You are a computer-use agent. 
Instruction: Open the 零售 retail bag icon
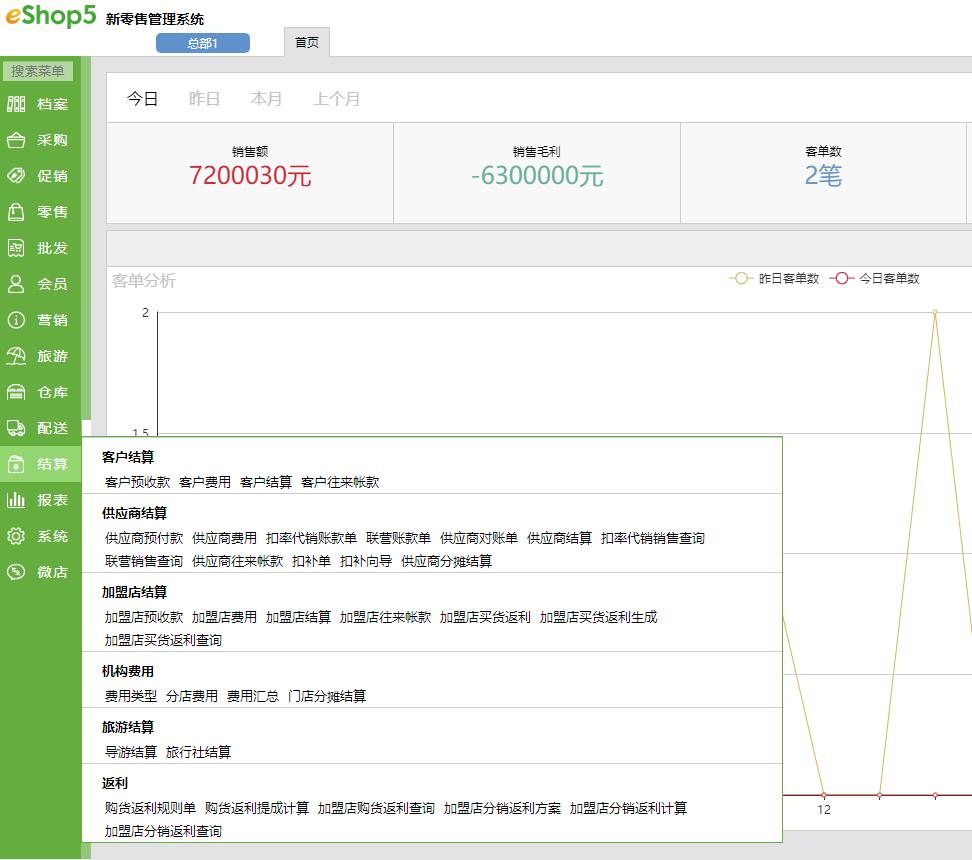16,212
